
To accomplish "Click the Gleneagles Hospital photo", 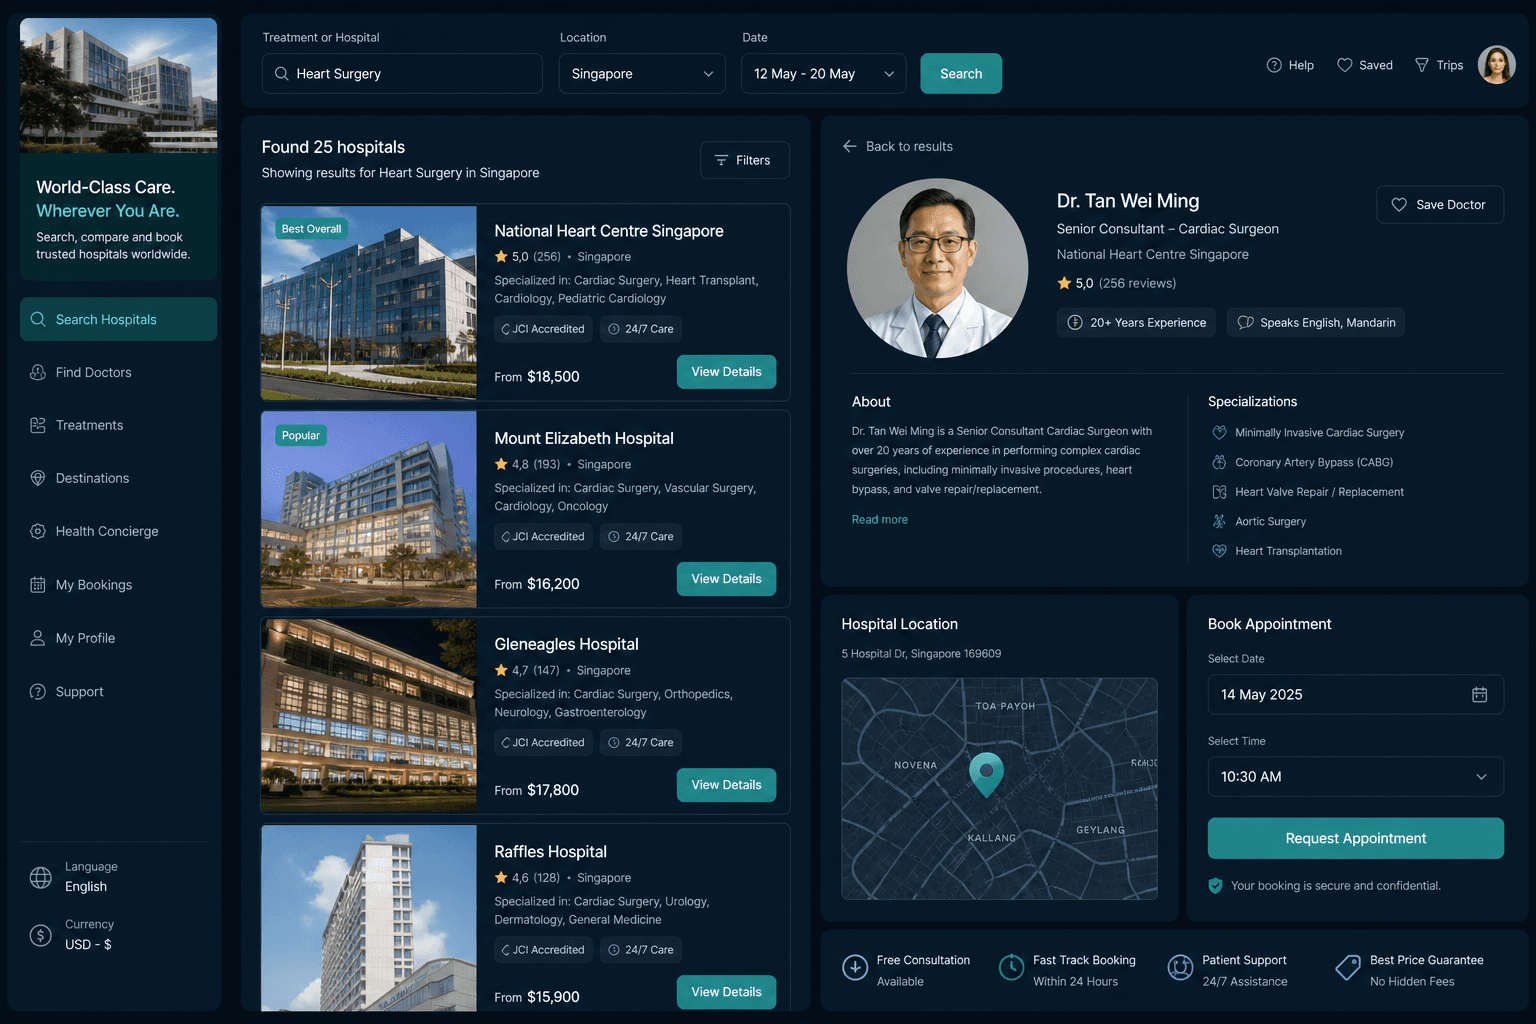I will pyautogui.click(x=369, y=716).
